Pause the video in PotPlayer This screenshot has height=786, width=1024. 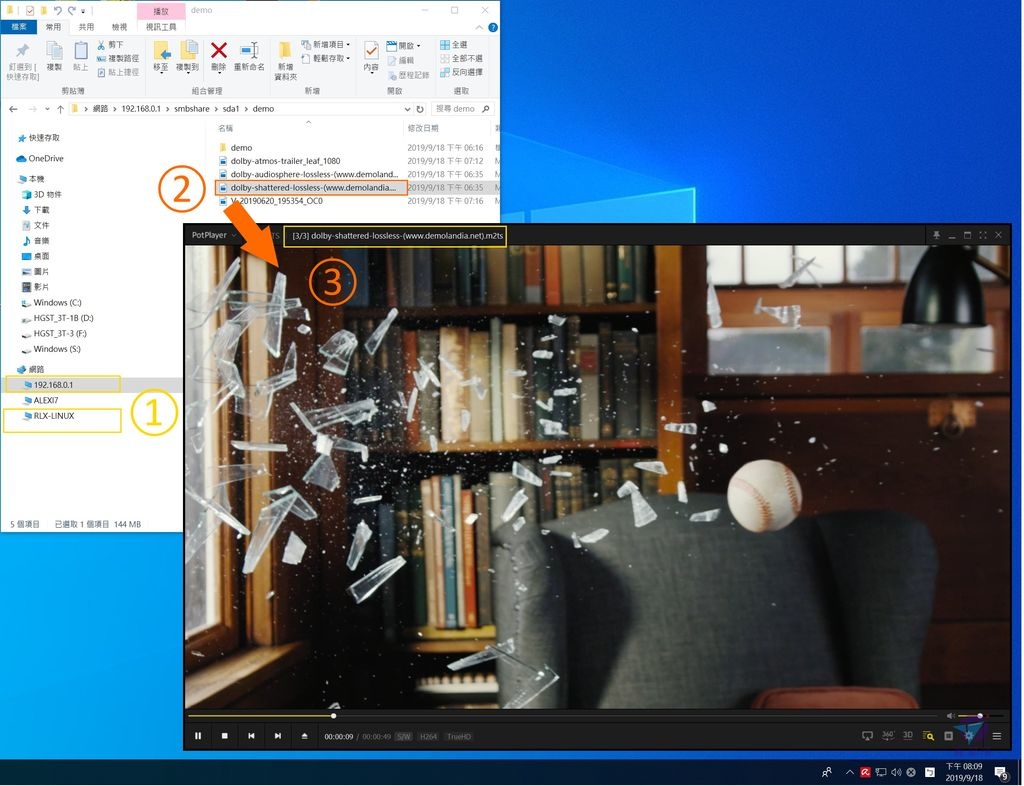pyautogui.click(x=198, y=736)
